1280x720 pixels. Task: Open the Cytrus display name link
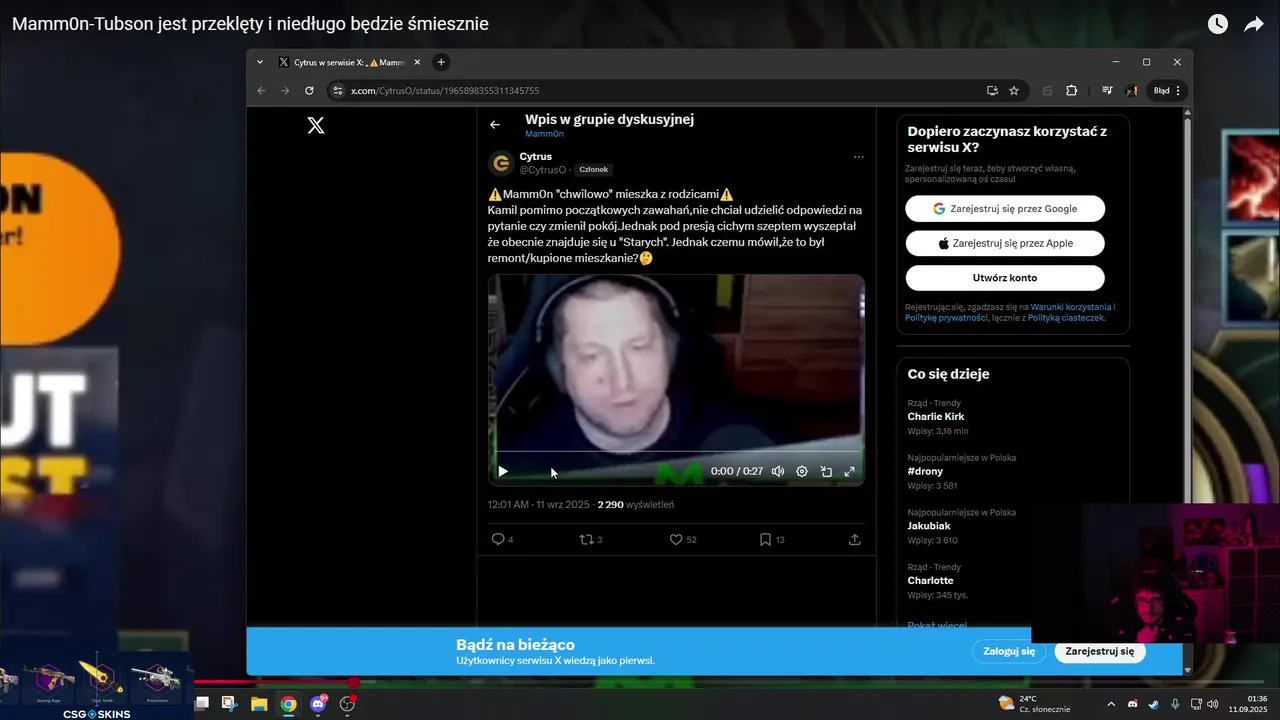tap(535, 157)
